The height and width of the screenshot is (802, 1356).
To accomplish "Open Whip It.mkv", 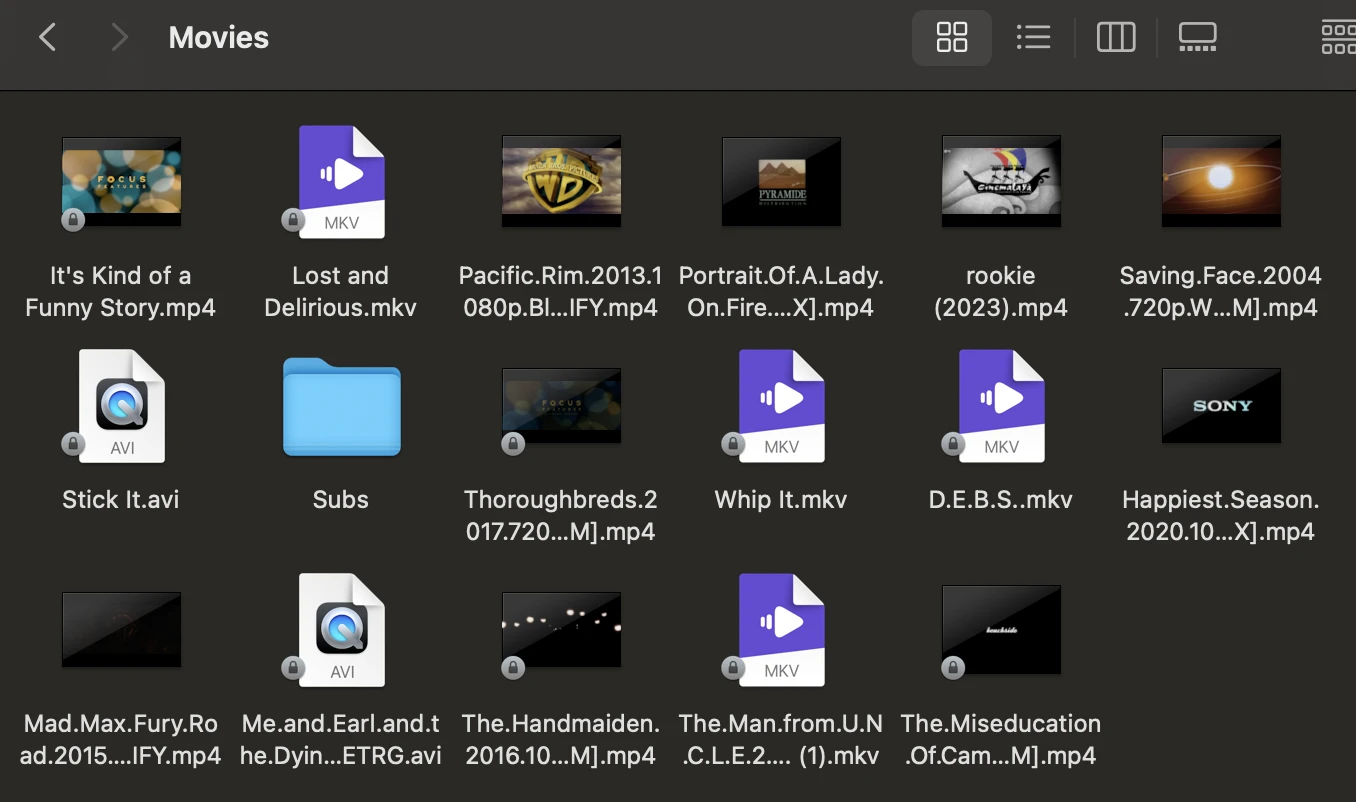I will tap(781, 405).
